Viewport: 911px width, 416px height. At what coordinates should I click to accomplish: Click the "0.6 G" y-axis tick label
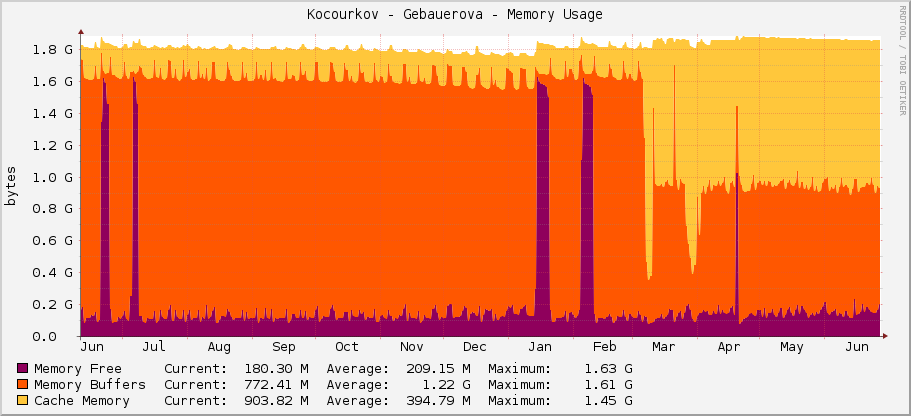[53, 241]
